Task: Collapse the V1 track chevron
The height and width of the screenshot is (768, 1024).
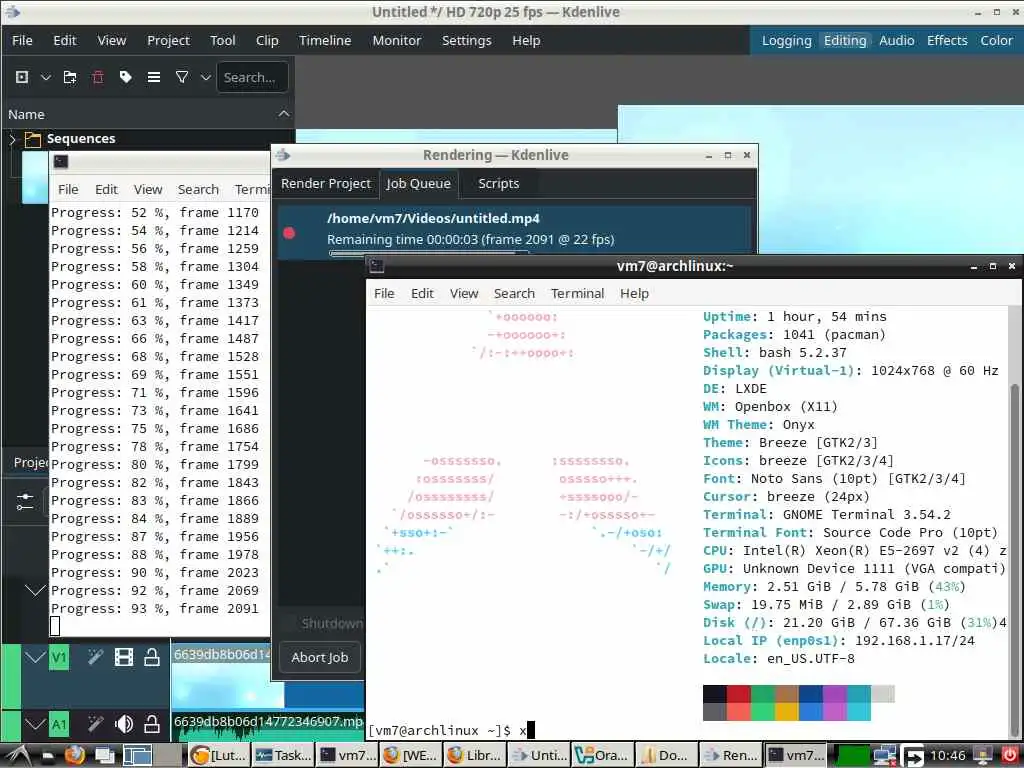Action: 35,656
